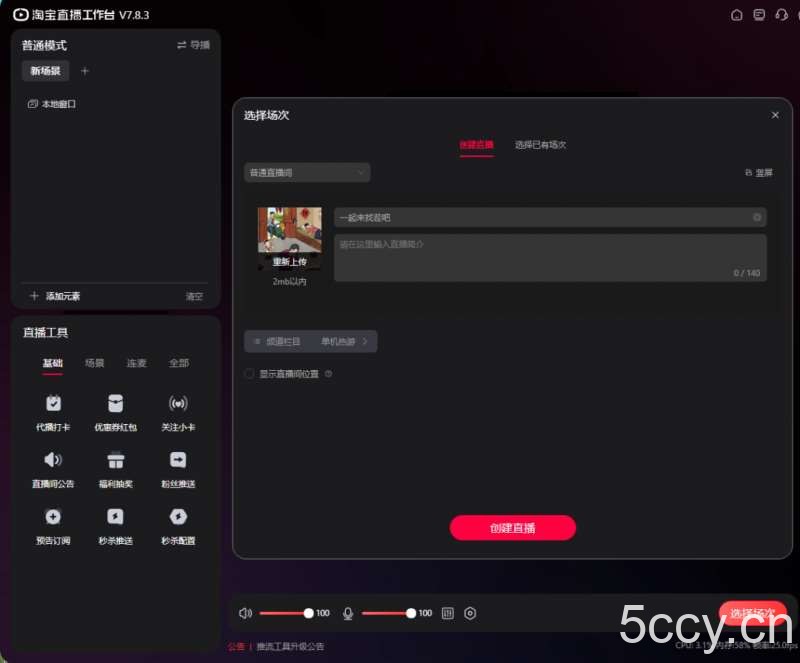
Task: Mute the speaker volume icon
Action: [x=245, y=613]
